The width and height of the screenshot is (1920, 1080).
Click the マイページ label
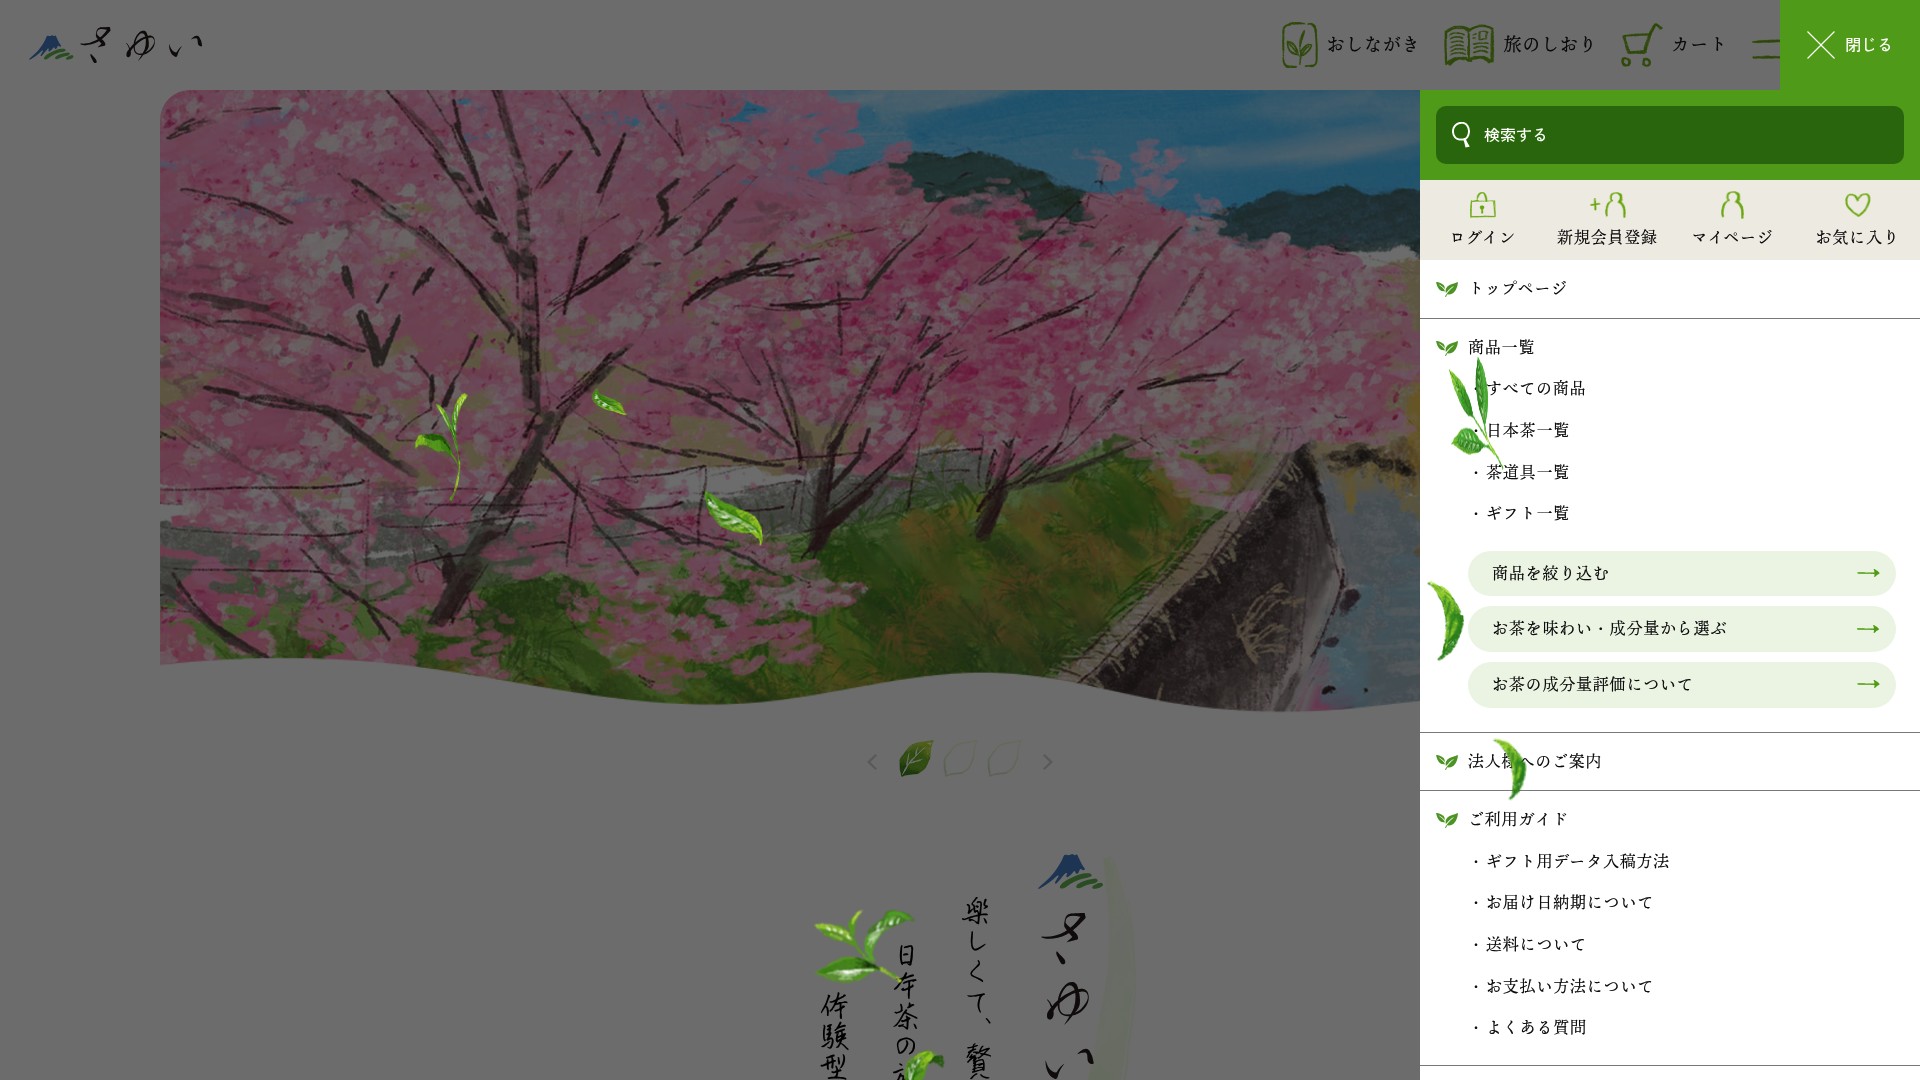1732,237
